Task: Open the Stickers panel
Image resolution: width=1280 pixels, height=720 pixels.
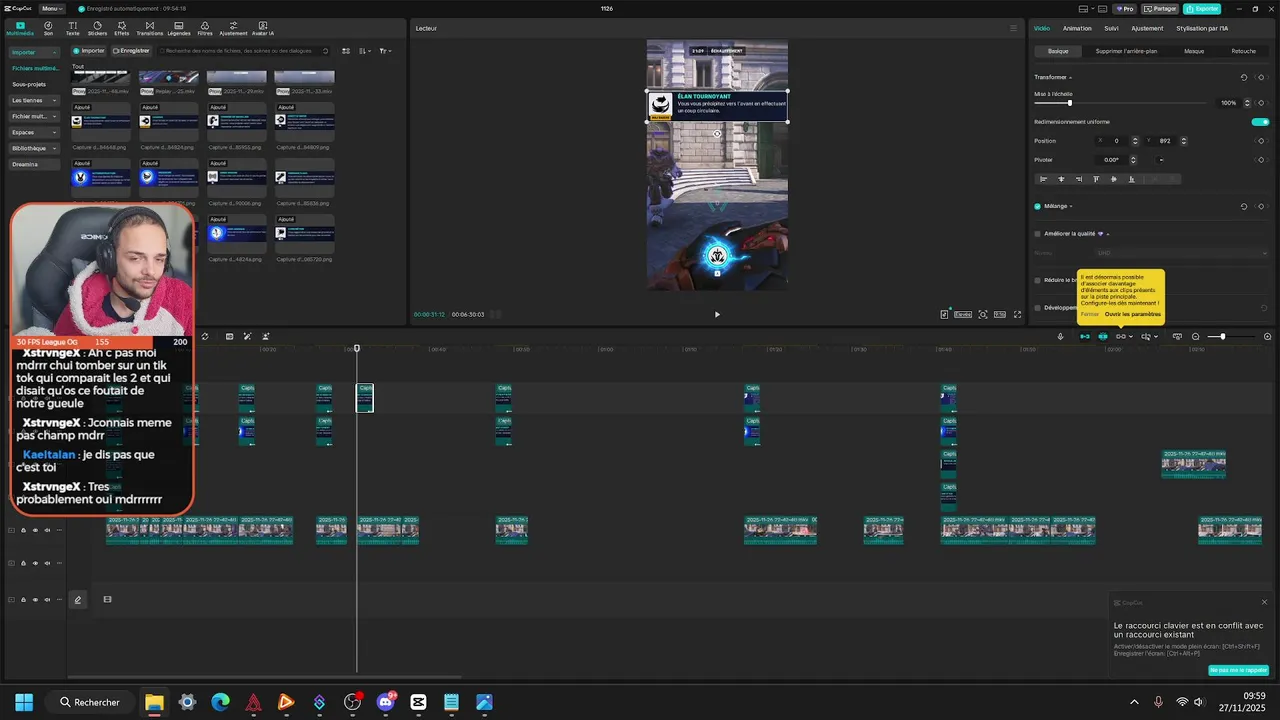Action: [97, 28]
